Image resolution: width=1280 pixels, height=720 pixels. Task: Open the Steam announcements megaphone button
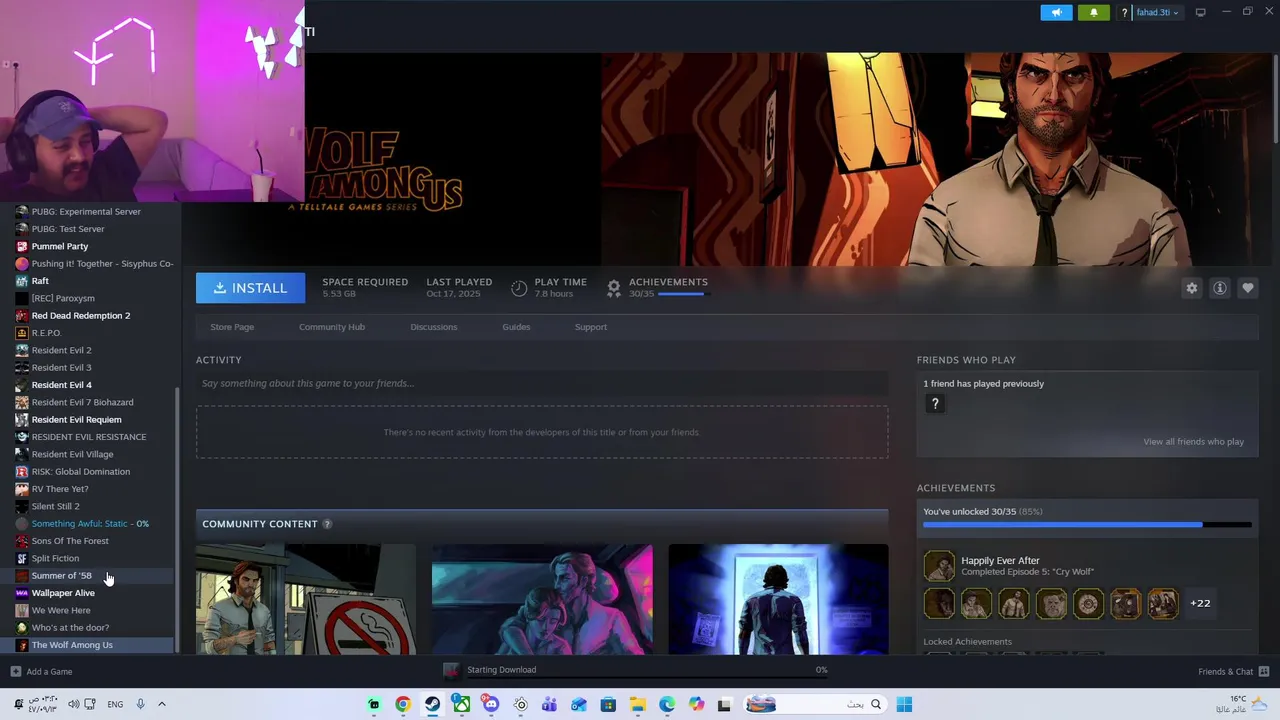point(1056,12)
